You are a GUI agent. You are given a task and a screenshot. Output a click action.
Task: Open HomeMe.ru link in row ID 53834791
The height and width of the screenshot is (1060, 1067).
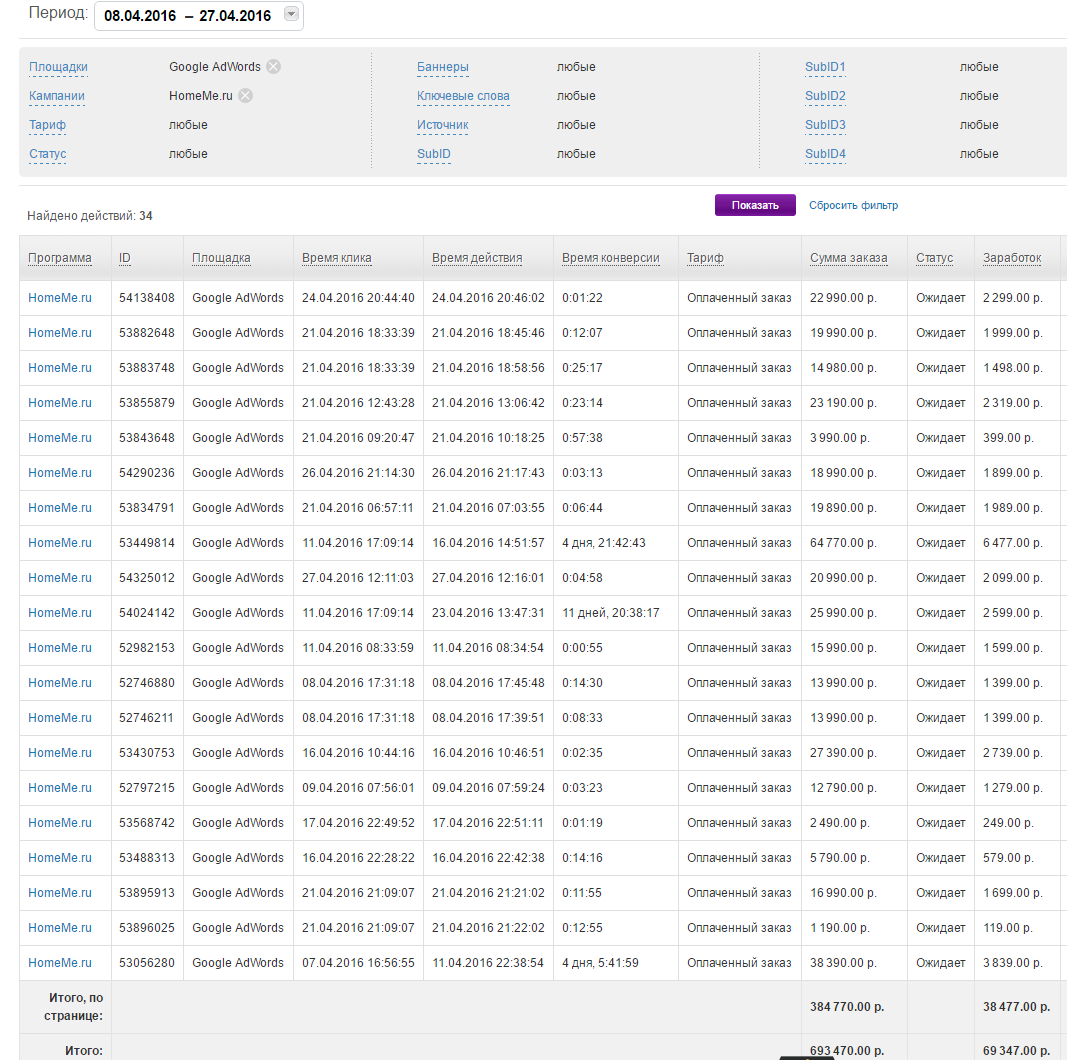[60, 508]
